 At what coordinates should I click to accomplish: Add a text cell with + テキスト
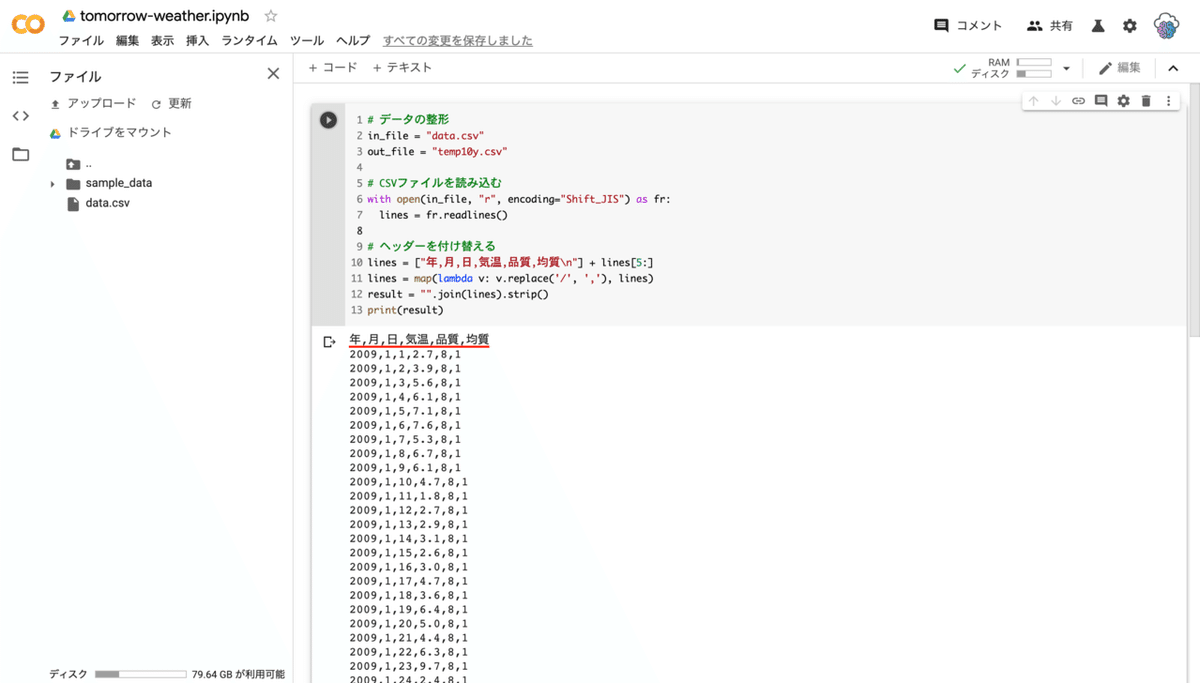pyautogui.click(x=402, y=68)
